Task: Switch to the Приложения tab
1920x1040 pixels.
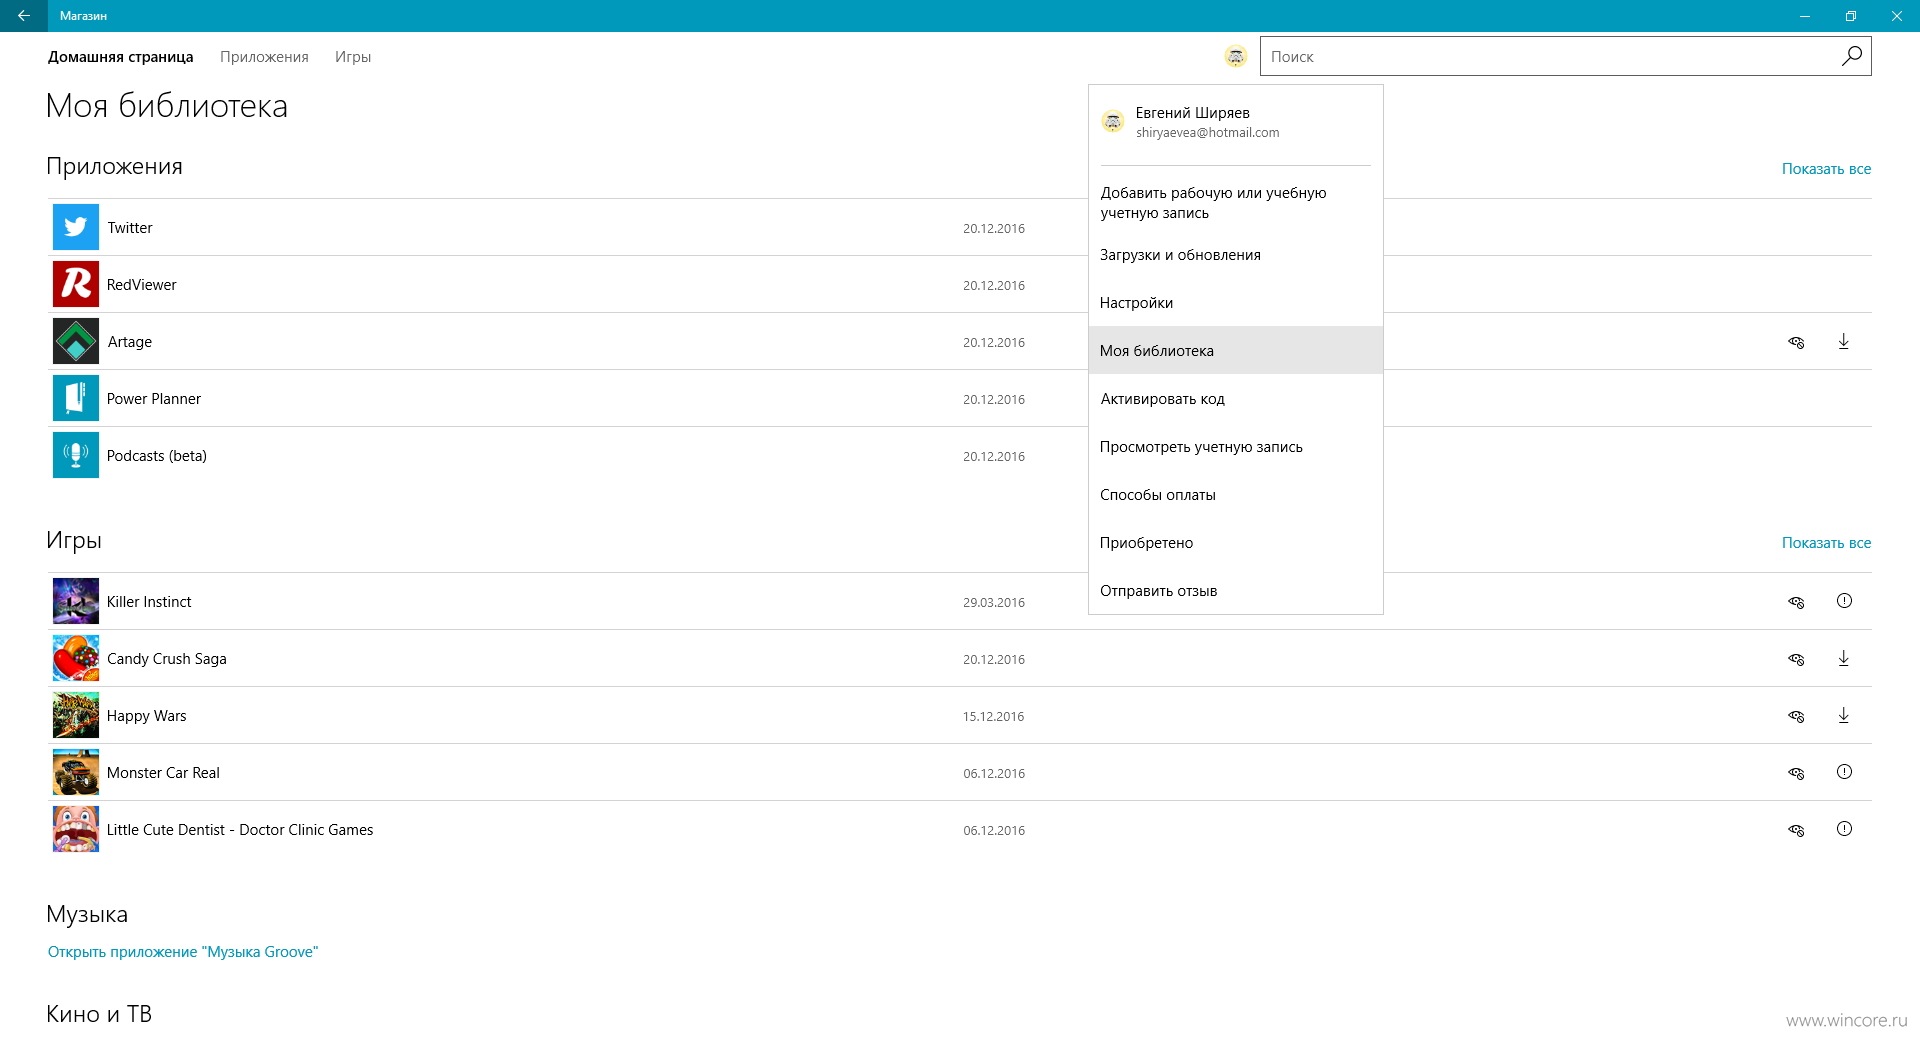Action: click(264, 57)
